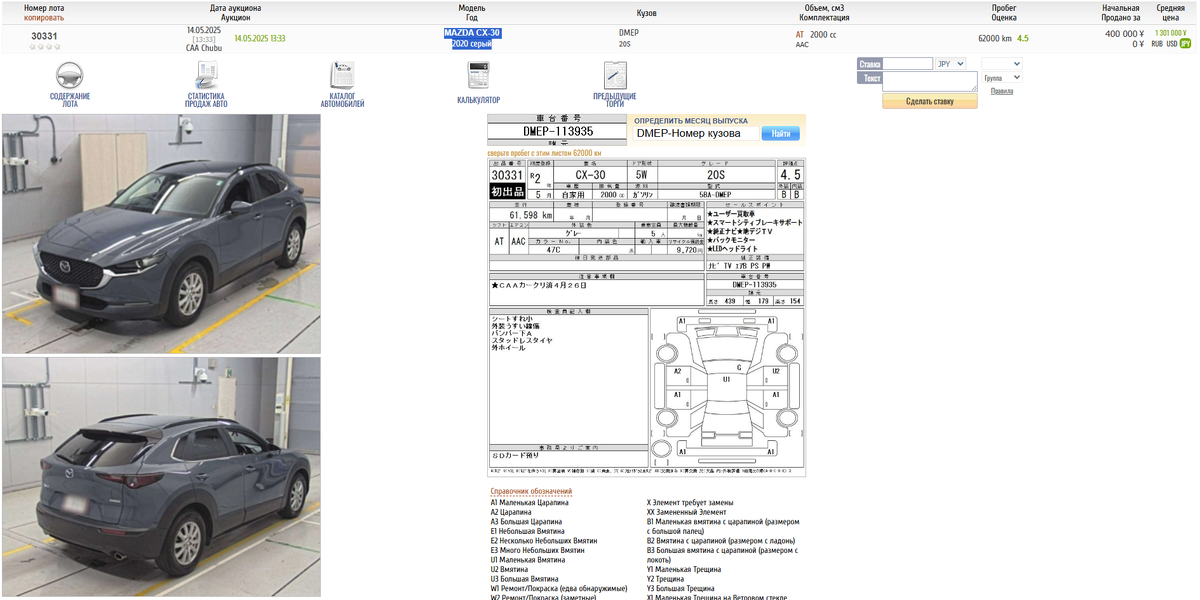1200x600 pixels.
Task: Open the 'Правила' rules link
Action: 1001,91
